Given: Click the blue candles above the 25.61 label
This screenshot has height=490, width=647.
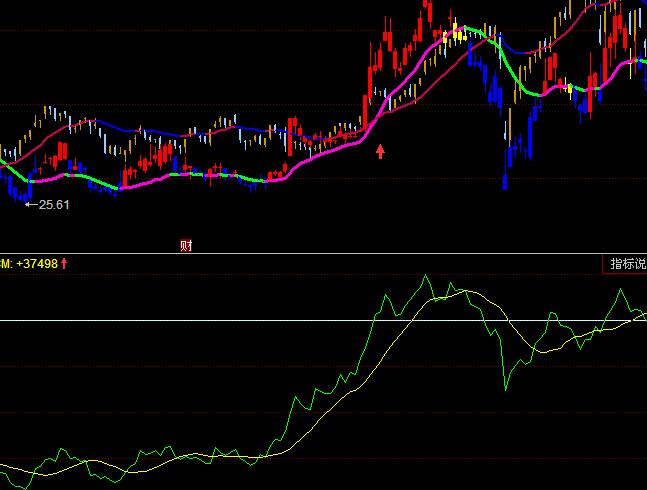Looking at the screenshot, I should tap(17, 185).
